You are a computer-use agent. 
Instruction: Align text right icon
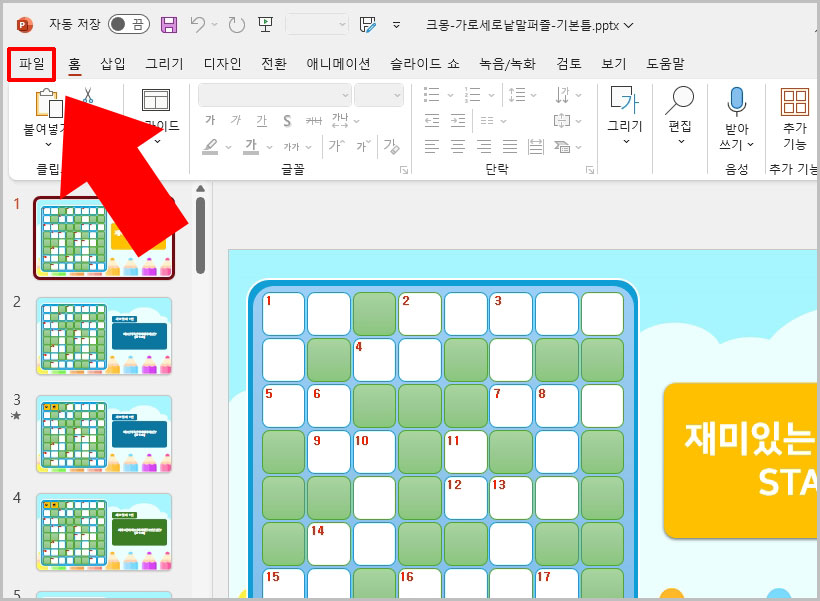[484, 146]
